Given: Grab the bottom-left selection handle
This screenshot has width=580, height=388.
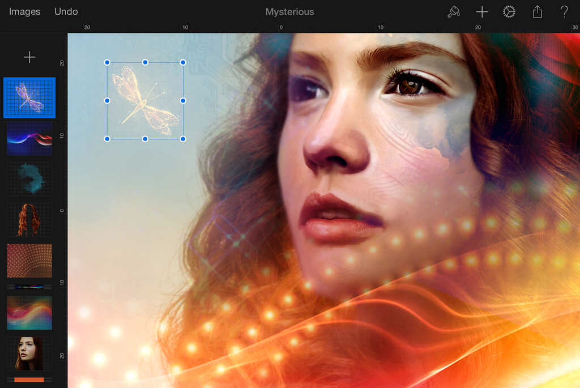Looking at the screenshot, I should [x=107, y=139].
